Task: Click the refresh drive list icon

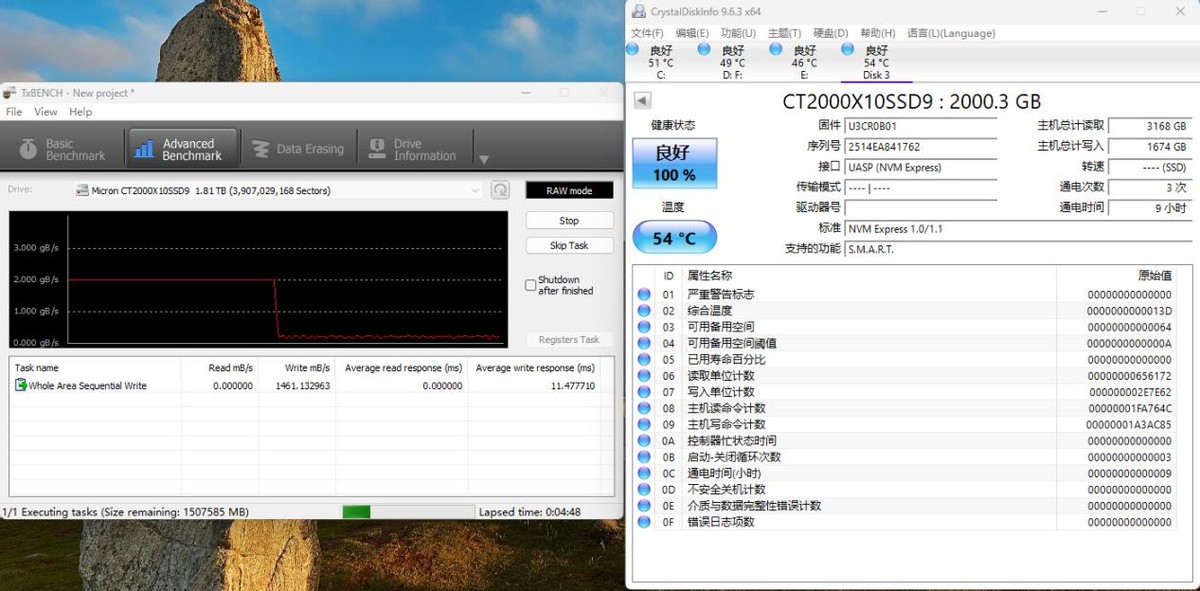Action: tap(500, 190)
